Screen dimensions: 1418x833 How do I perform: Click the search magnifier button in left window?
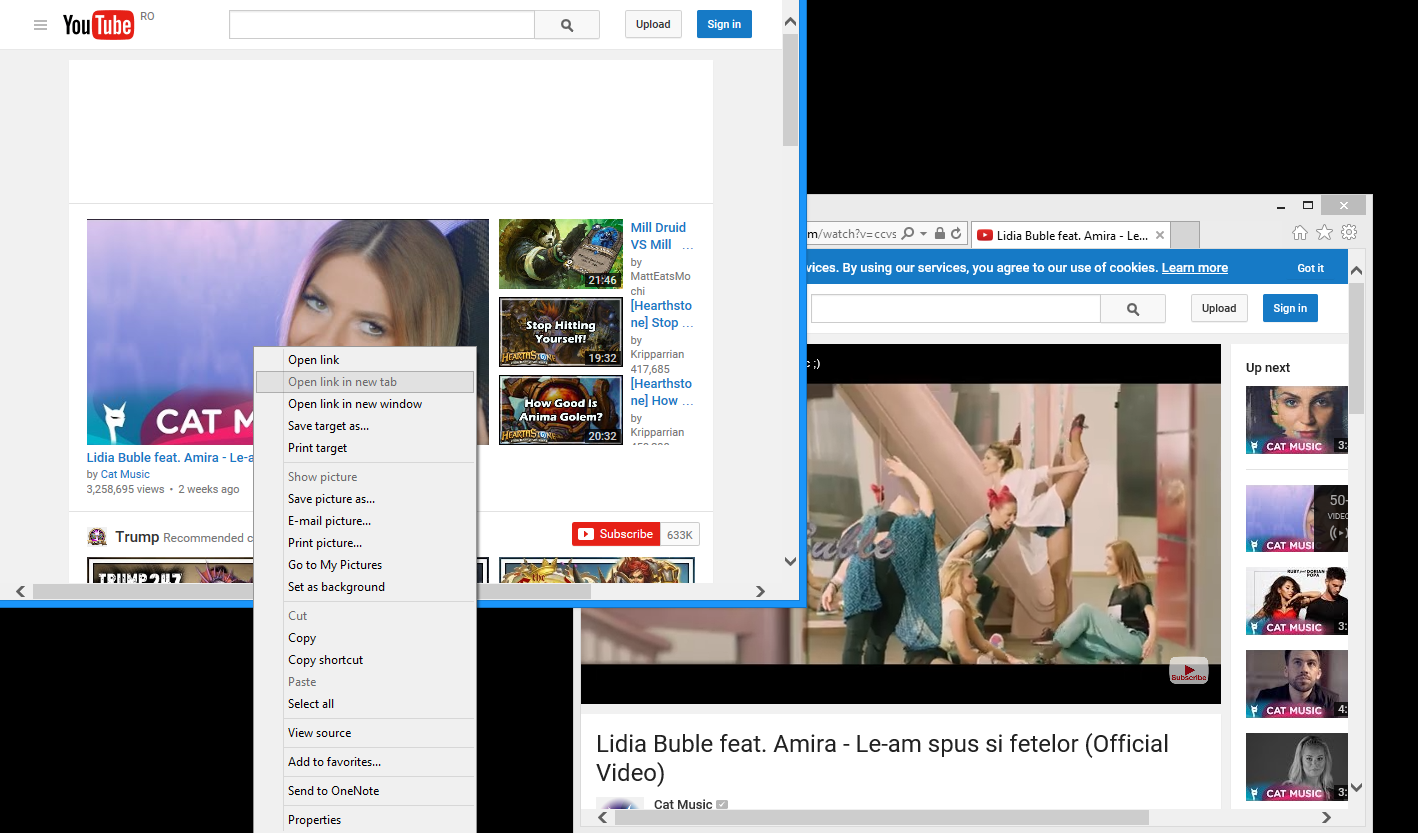[x=567, y=25]
